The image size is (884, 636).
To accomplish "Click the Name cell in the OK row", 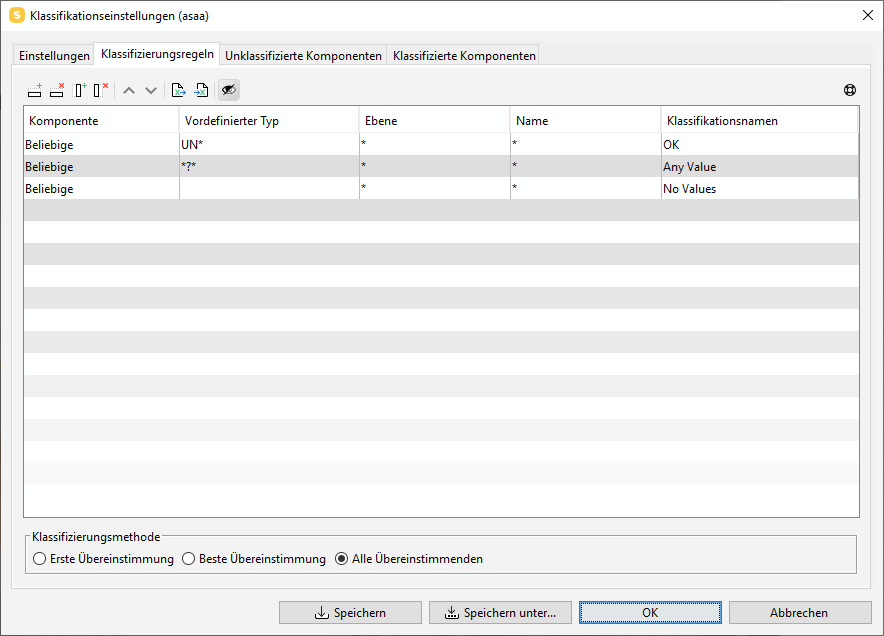I will click(x=586, y=144).
